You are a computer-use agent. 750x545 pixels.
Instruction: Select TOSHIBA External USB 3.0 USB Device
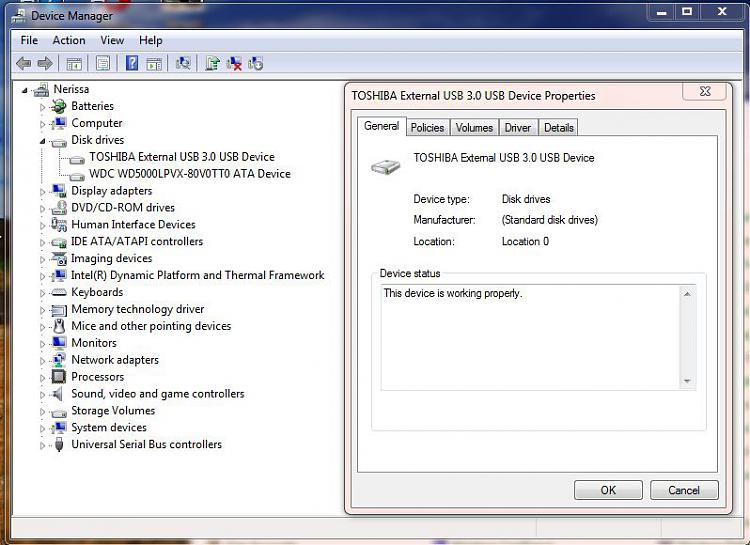click(x=182, y=157)
